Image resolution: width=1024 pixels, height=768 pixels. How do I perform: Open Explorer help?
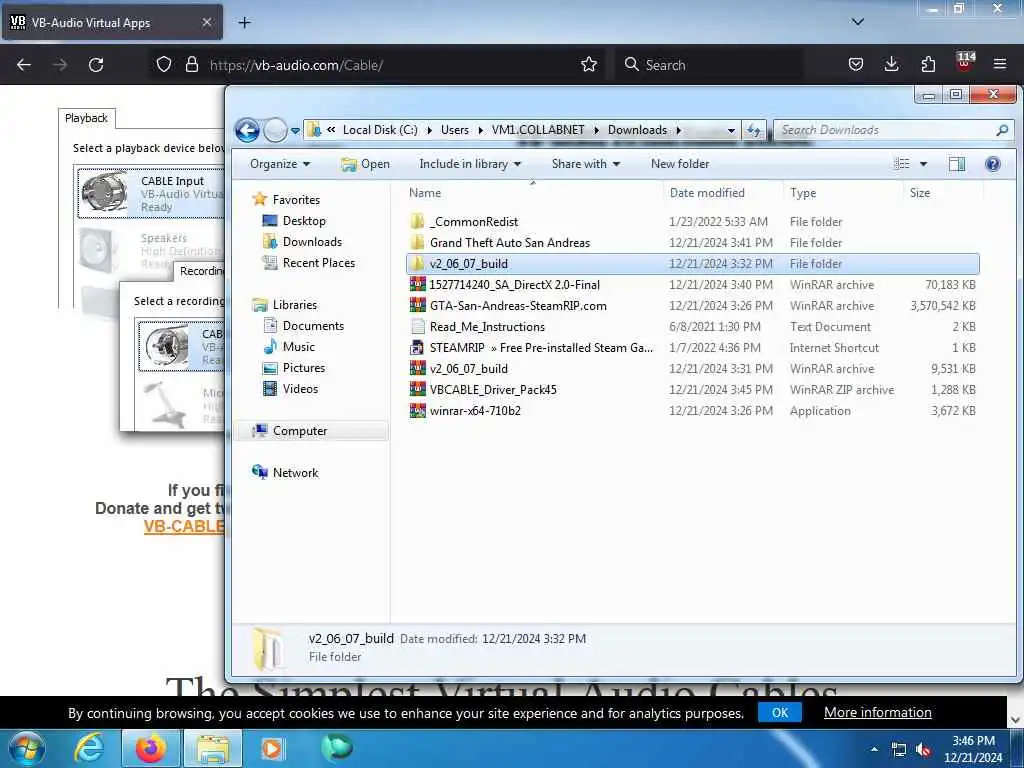pos(992,164)
